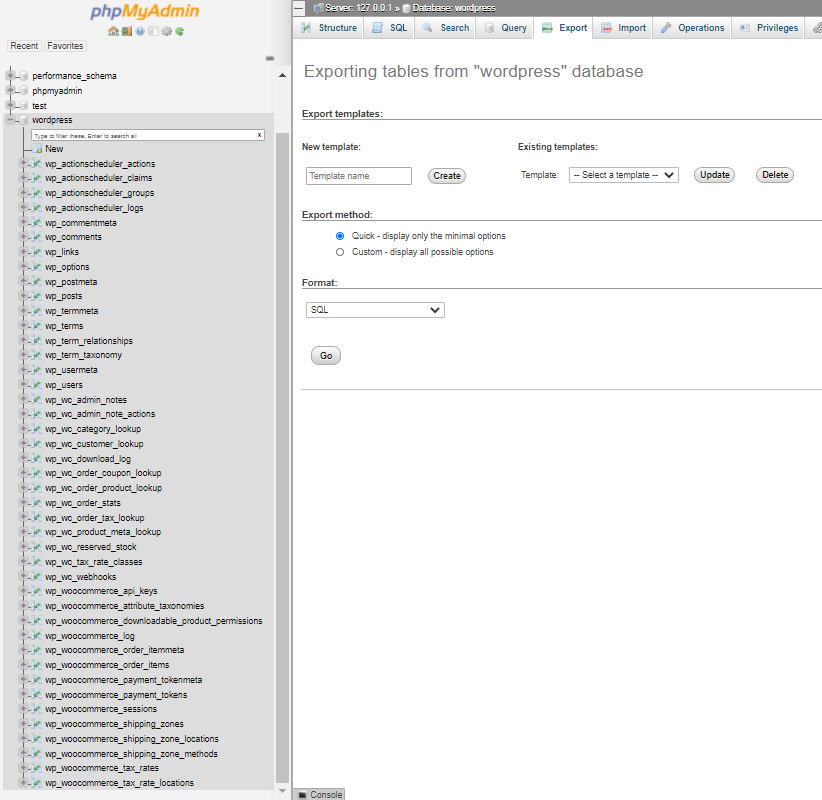
Task: Open the Search tab
Action: (445, 28)
